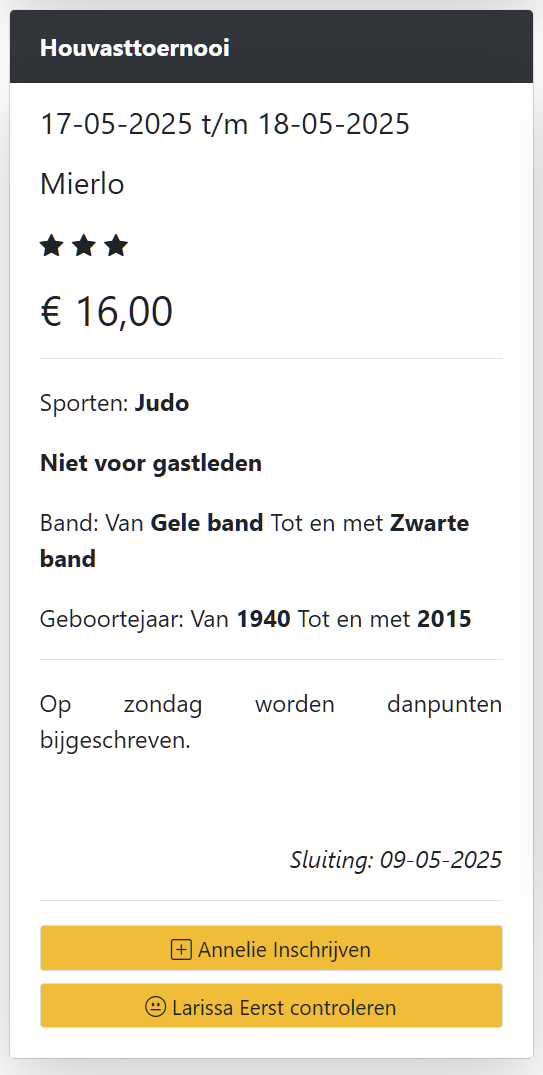The height and width of the screenshot is (1075, 543).
Task: Select the Larissa Eerst controleren button
Action: click(272, 1006)
